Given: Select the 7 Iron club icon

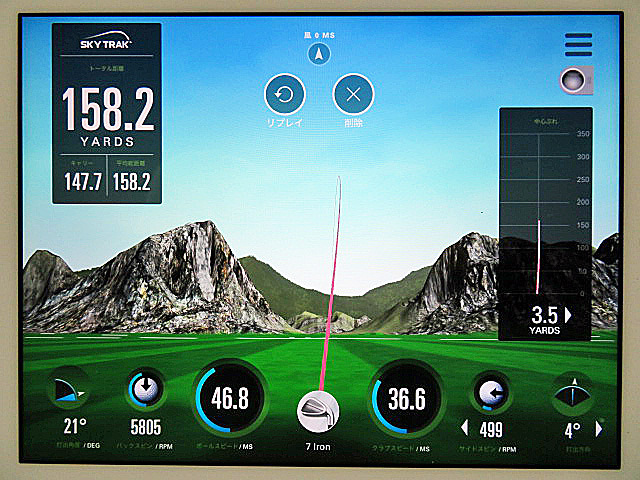Looking at the screenshot, I should (x=318, y=411).
